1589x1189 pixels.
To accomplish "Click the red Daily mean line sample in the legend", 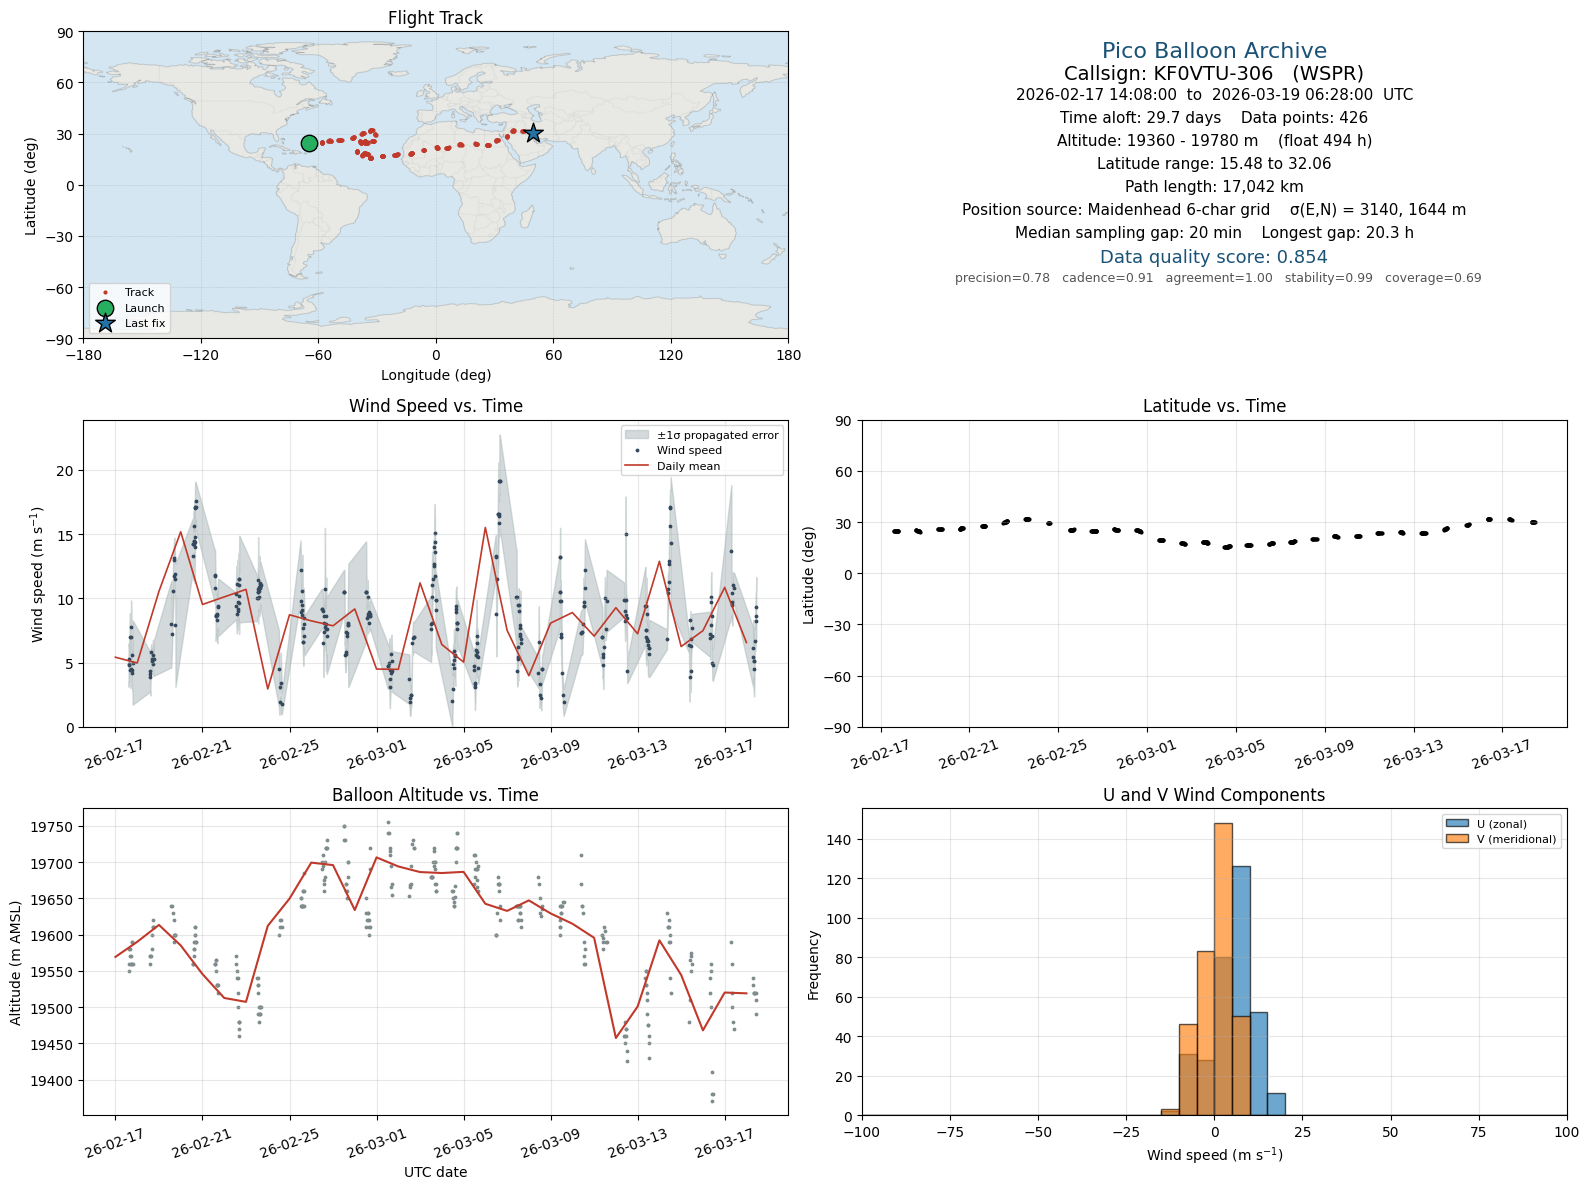I will (637, 466).
